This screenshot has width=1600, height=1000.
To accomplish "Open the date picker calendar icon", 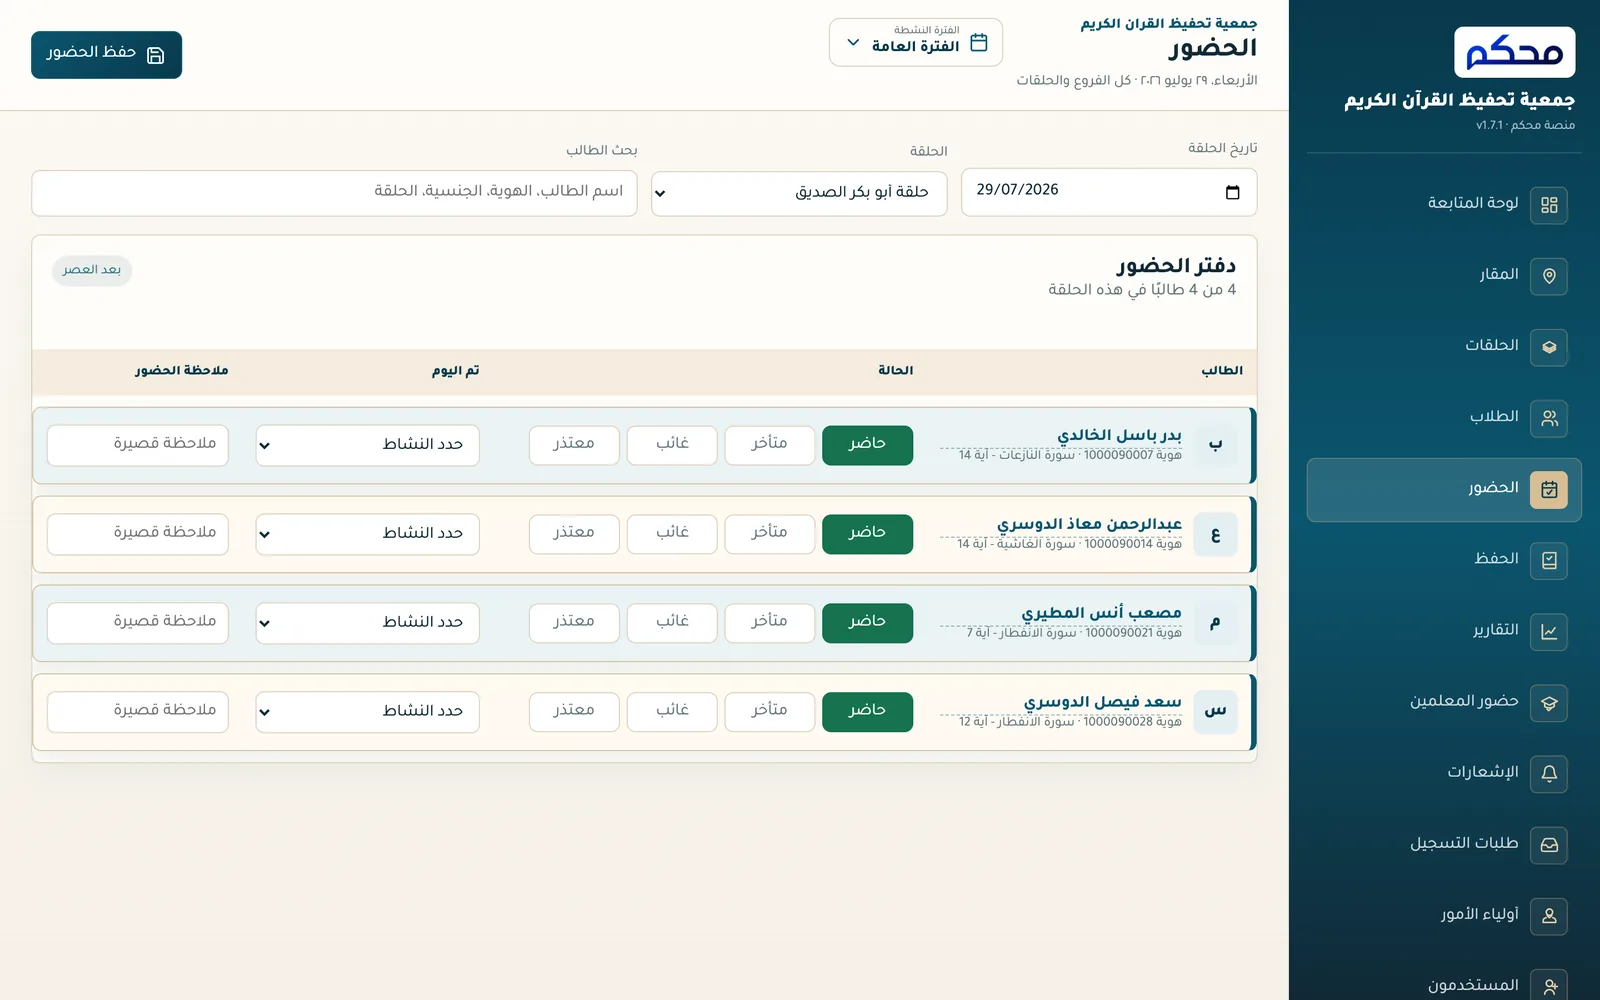I will point(1232,192).
